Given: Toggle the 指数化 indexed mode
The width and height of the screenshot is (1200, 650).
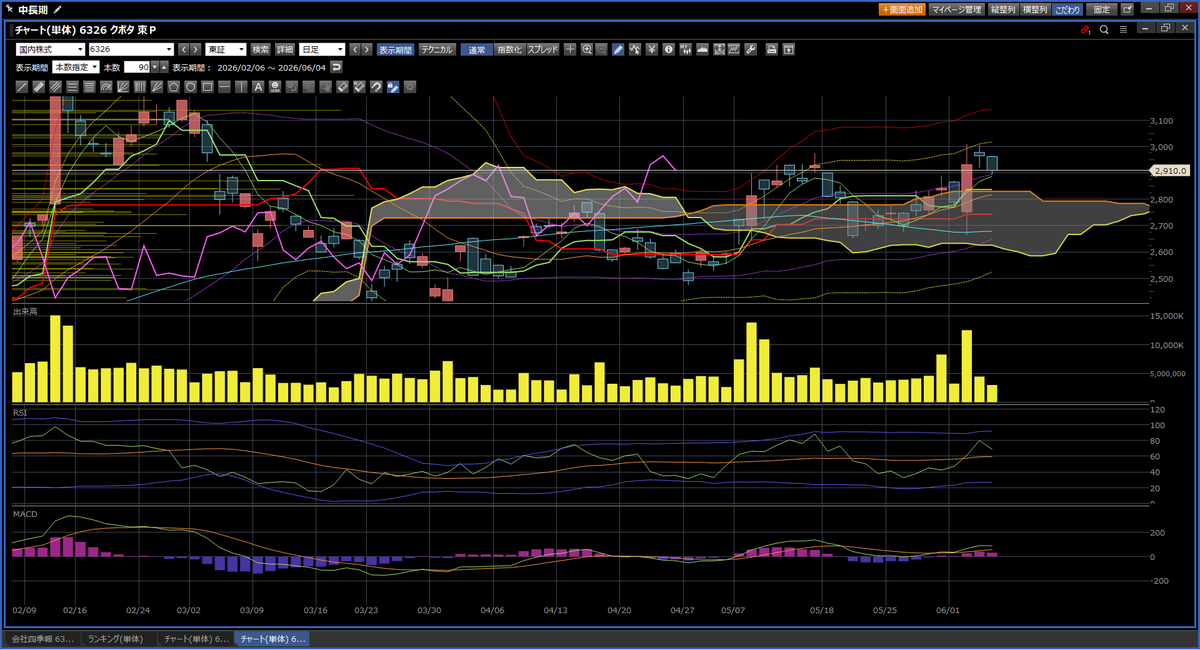Looking at the screenshot, I should click(509, 49).
